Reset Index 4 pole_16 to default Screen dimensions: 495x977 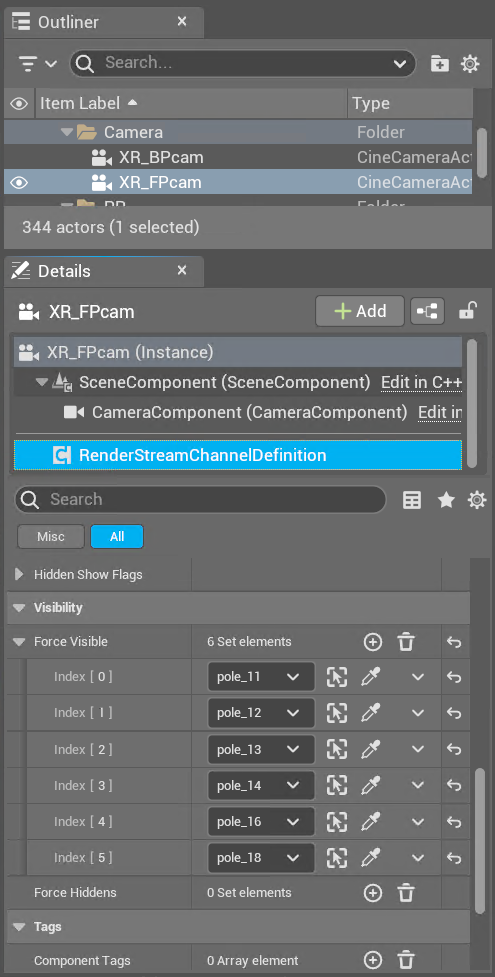pyautogui.click(x=454, y=822)
